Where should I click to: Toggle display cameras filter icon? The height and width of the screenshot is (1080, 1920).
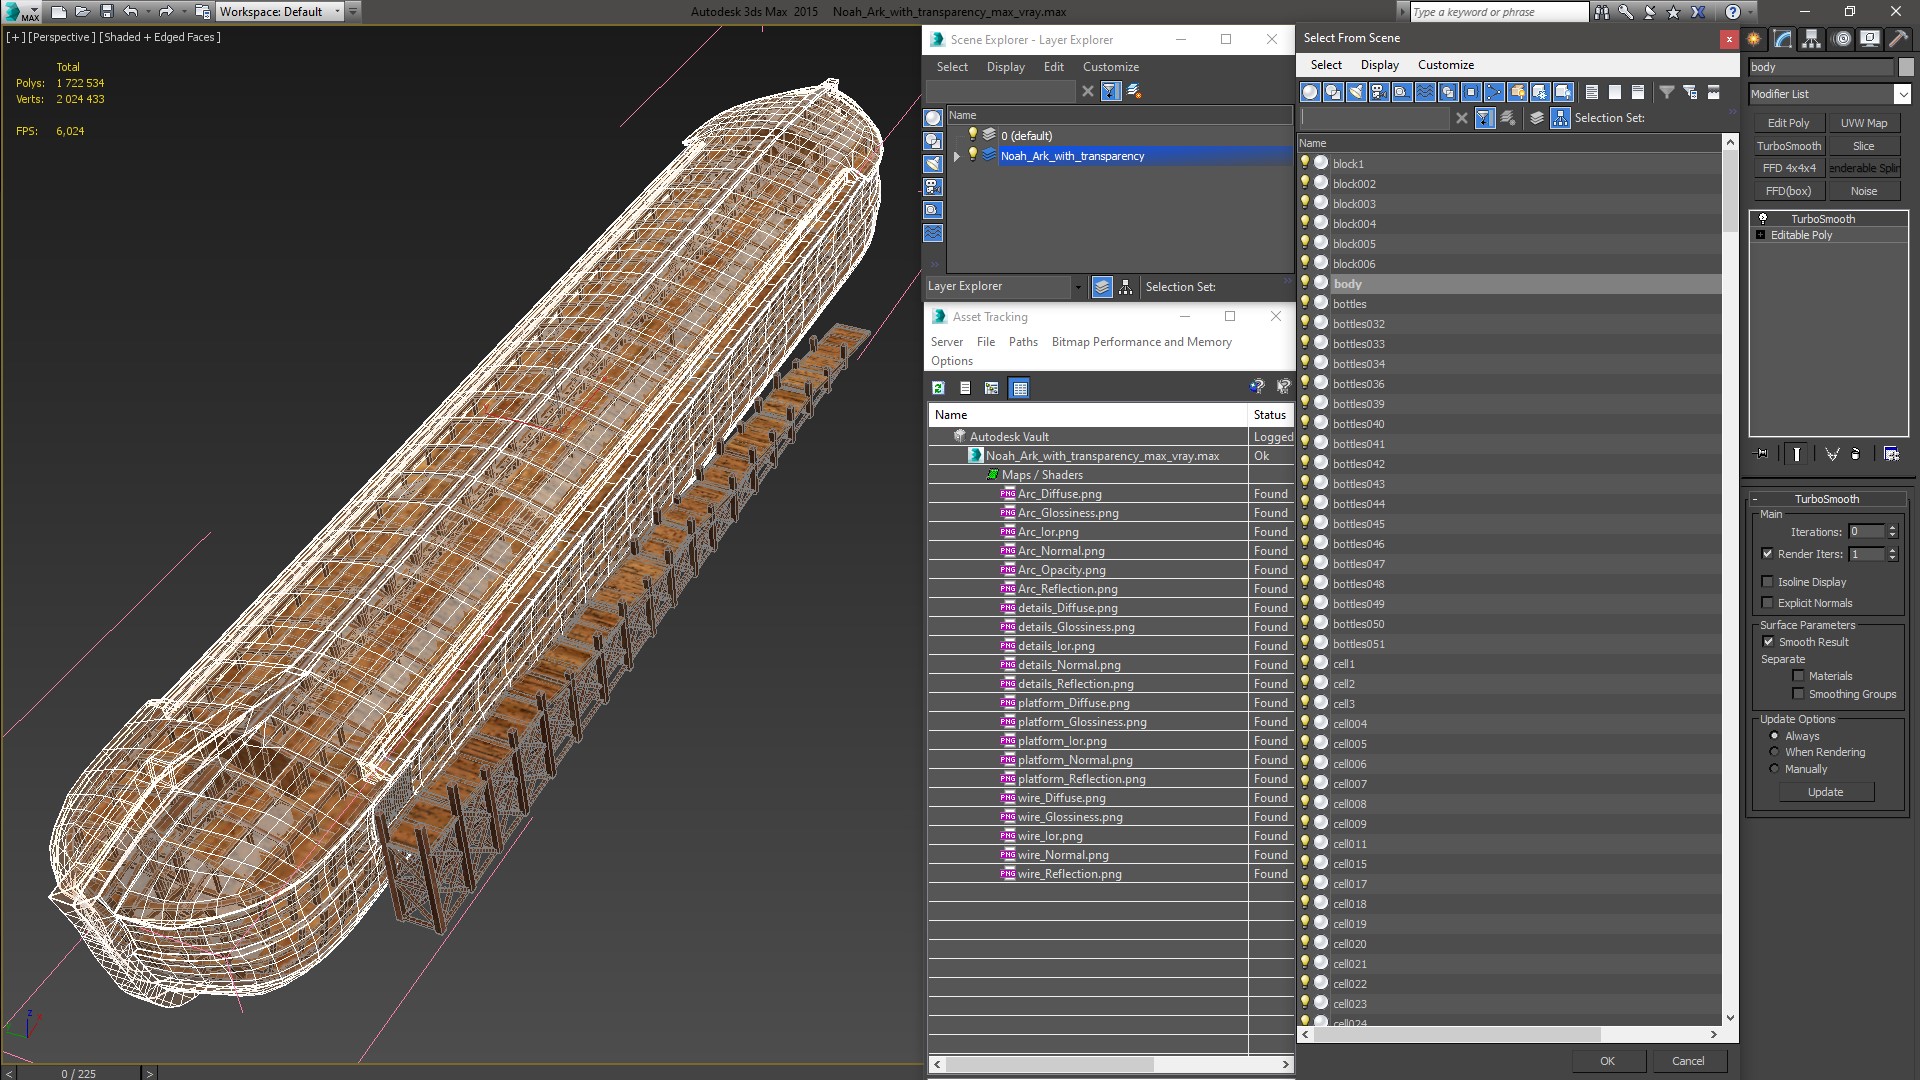[x=1379, y=92]
